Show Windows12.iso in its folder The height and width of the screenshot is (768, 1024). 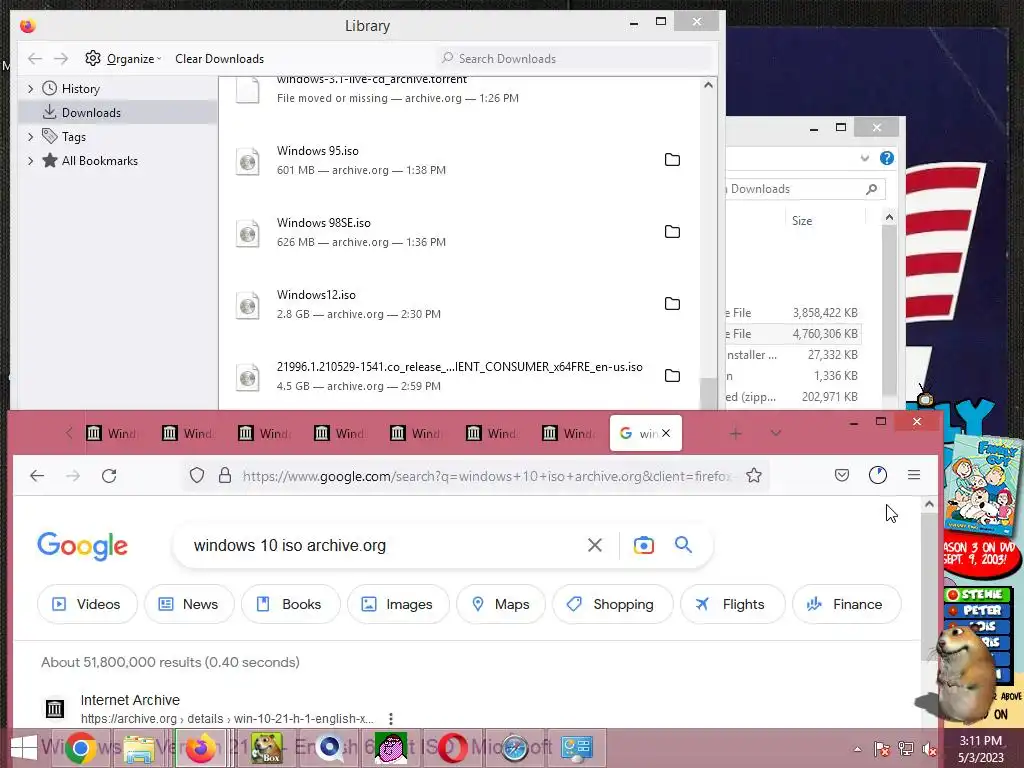pyautogui.click(x=672, y=304)
